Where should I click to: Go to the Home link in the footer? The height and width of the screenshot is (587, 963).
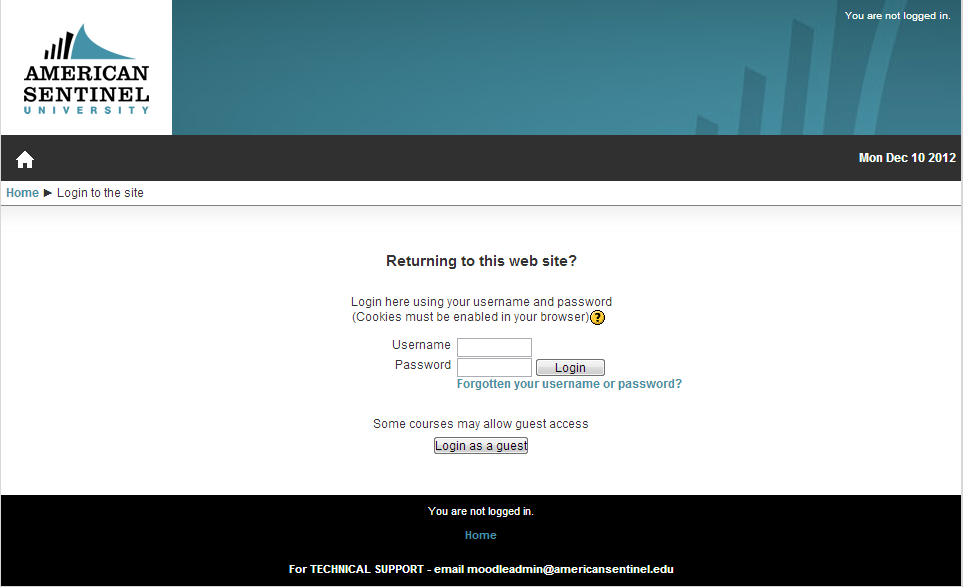[481, 535]
